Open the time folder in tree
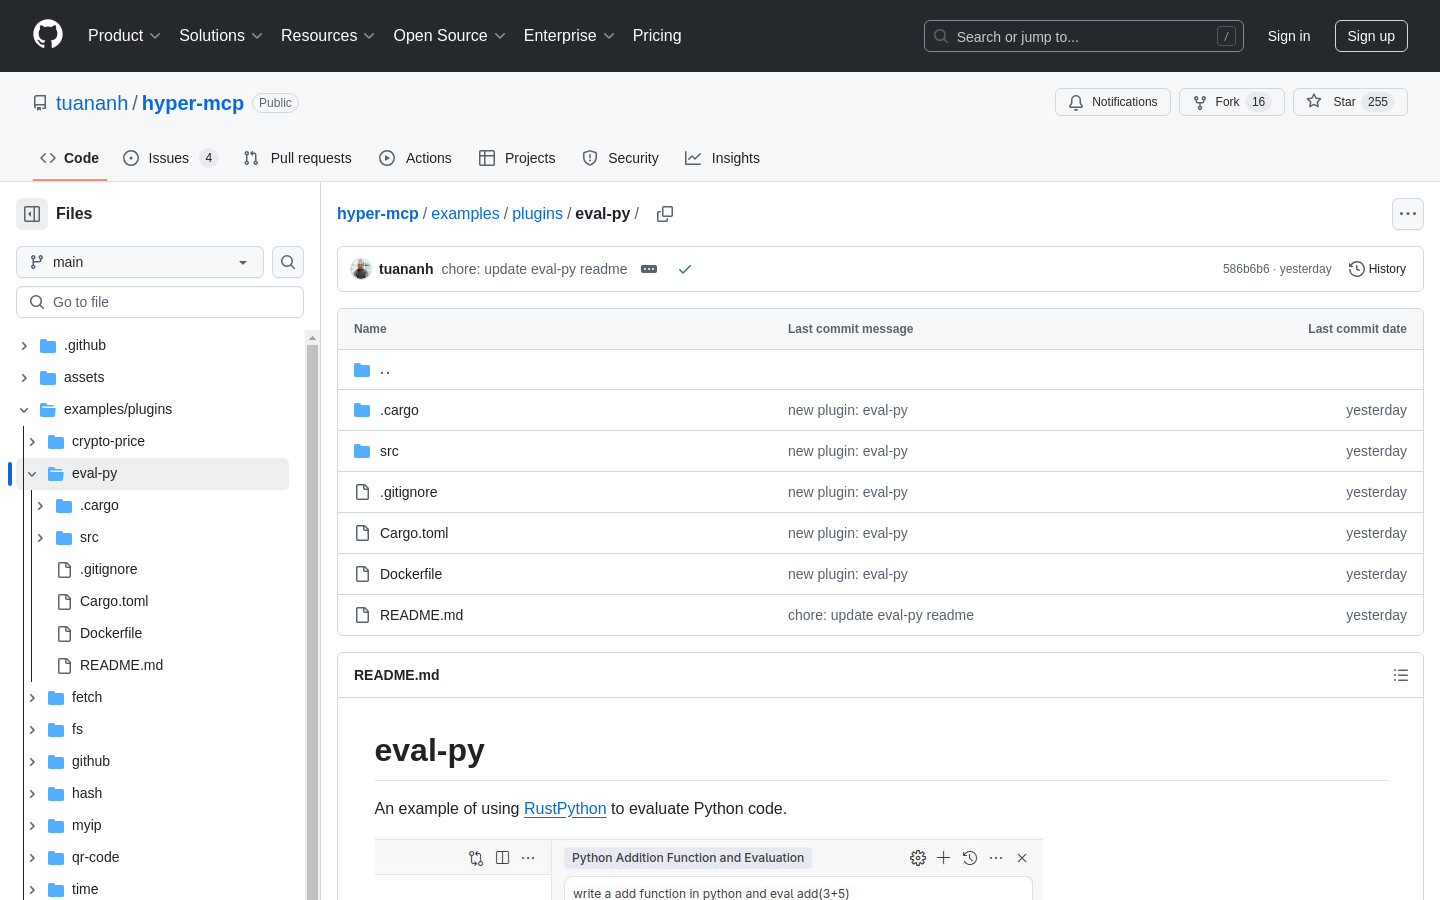 pos(85,889)
